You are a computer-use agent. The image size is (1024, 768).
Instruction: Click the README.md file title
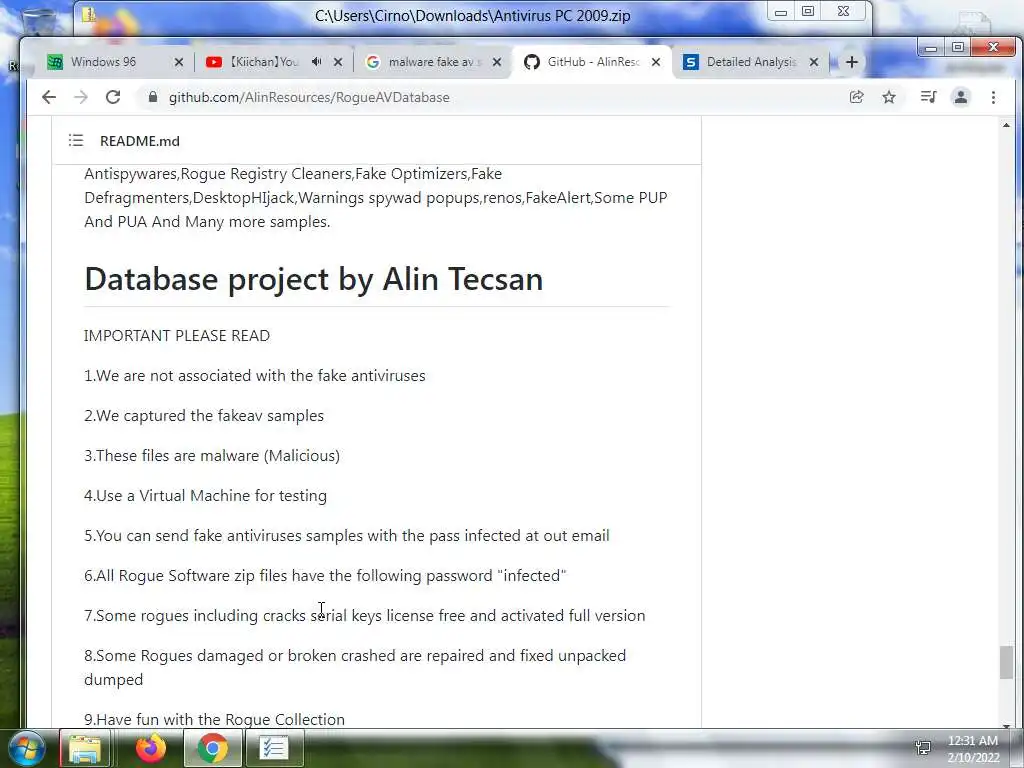[x=140, y=141]
